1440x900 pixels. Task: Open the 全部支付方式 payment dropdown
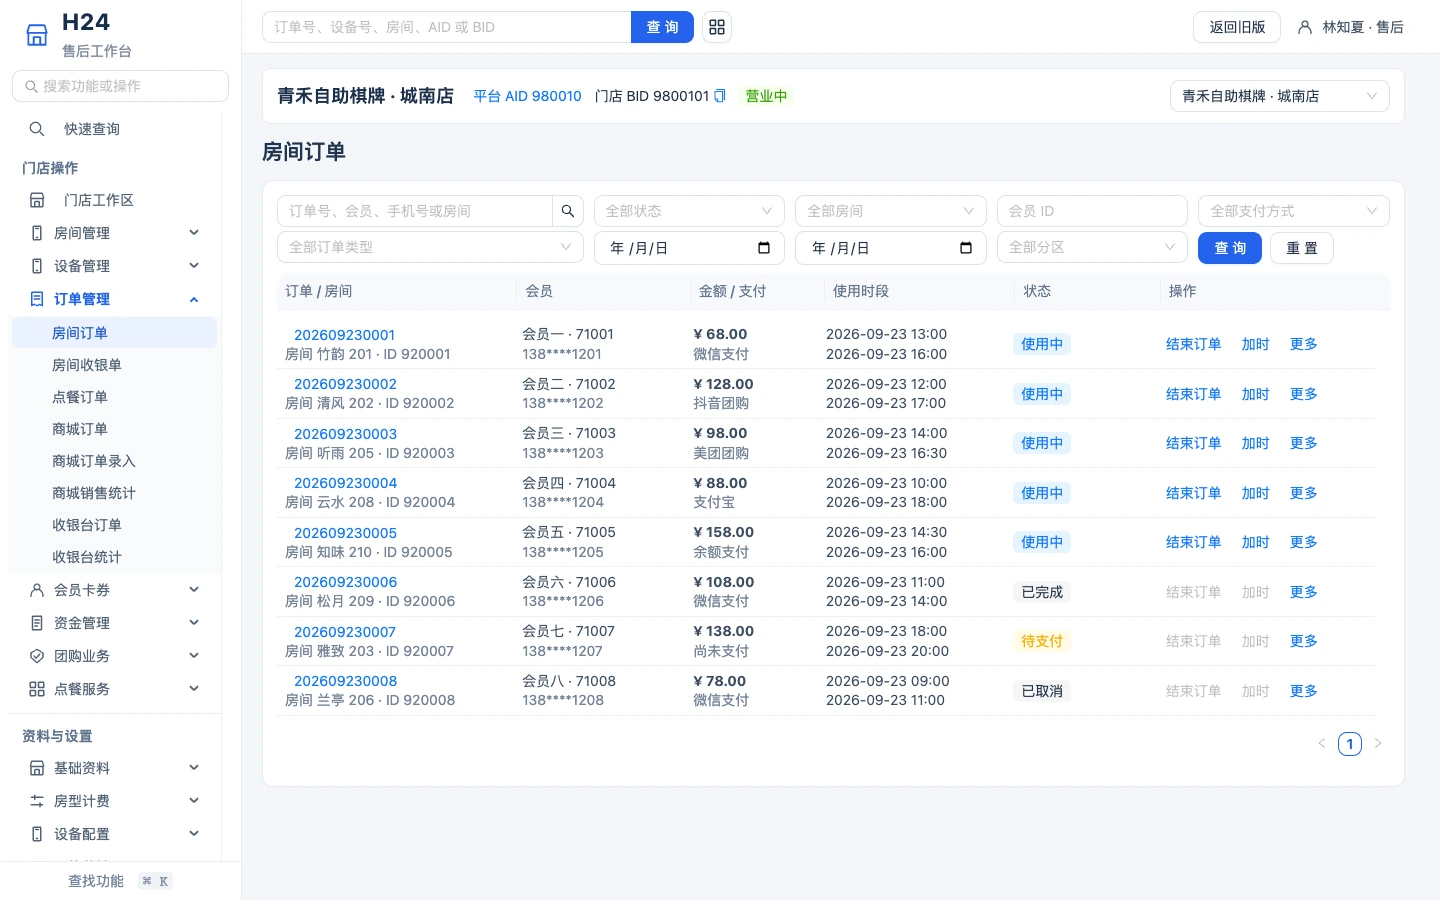(1294, 211)
